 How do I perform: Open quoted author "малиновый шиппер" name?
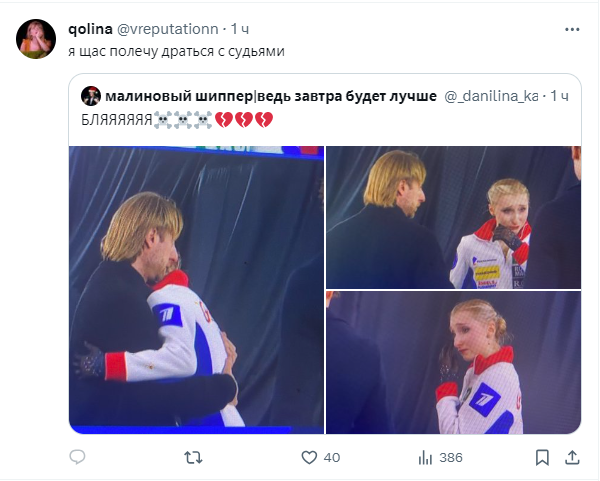coord(270,96)
